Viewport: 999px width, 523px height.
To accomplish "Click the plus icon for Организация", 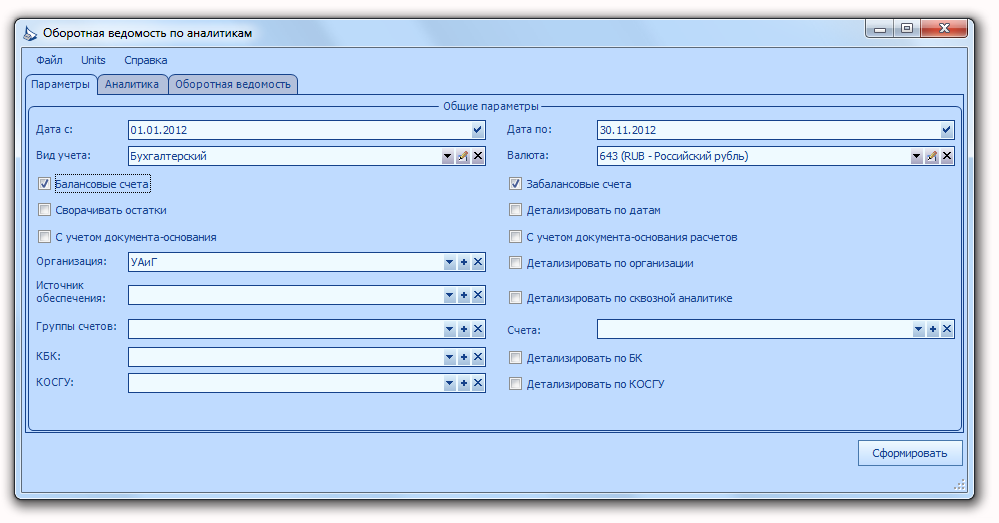I will point(464,262).
